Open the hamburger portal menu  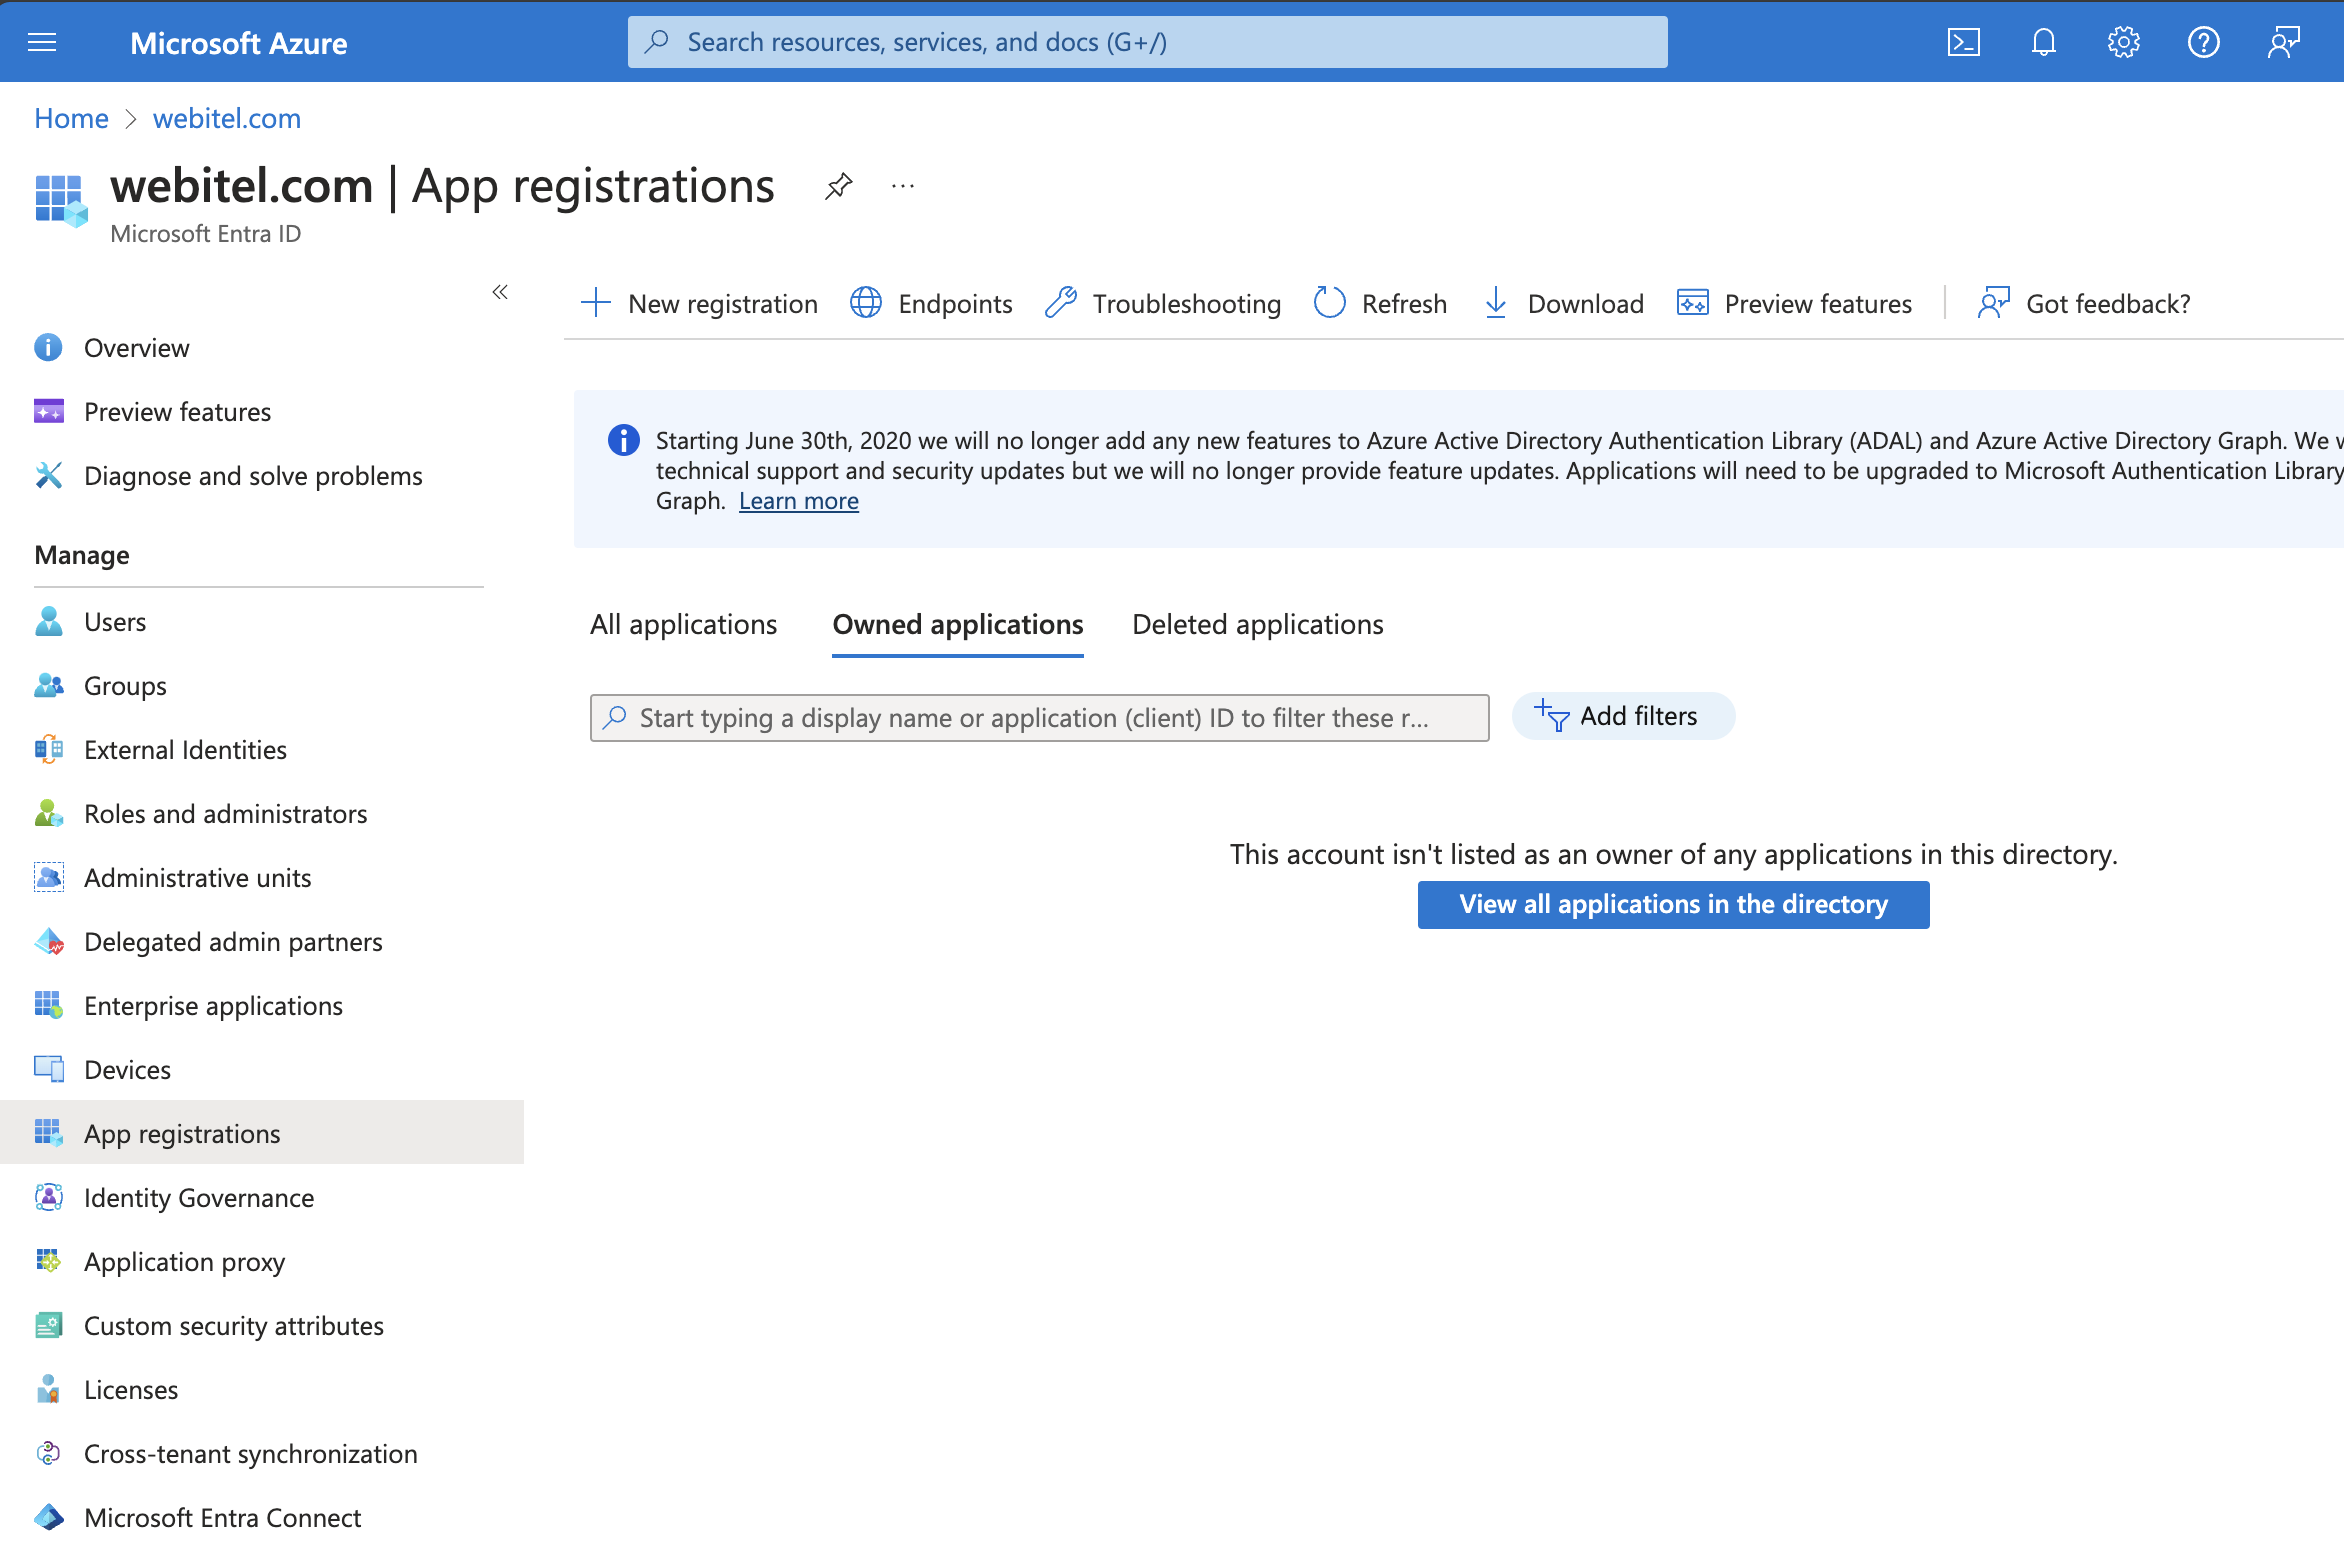(x=42, y=42)
